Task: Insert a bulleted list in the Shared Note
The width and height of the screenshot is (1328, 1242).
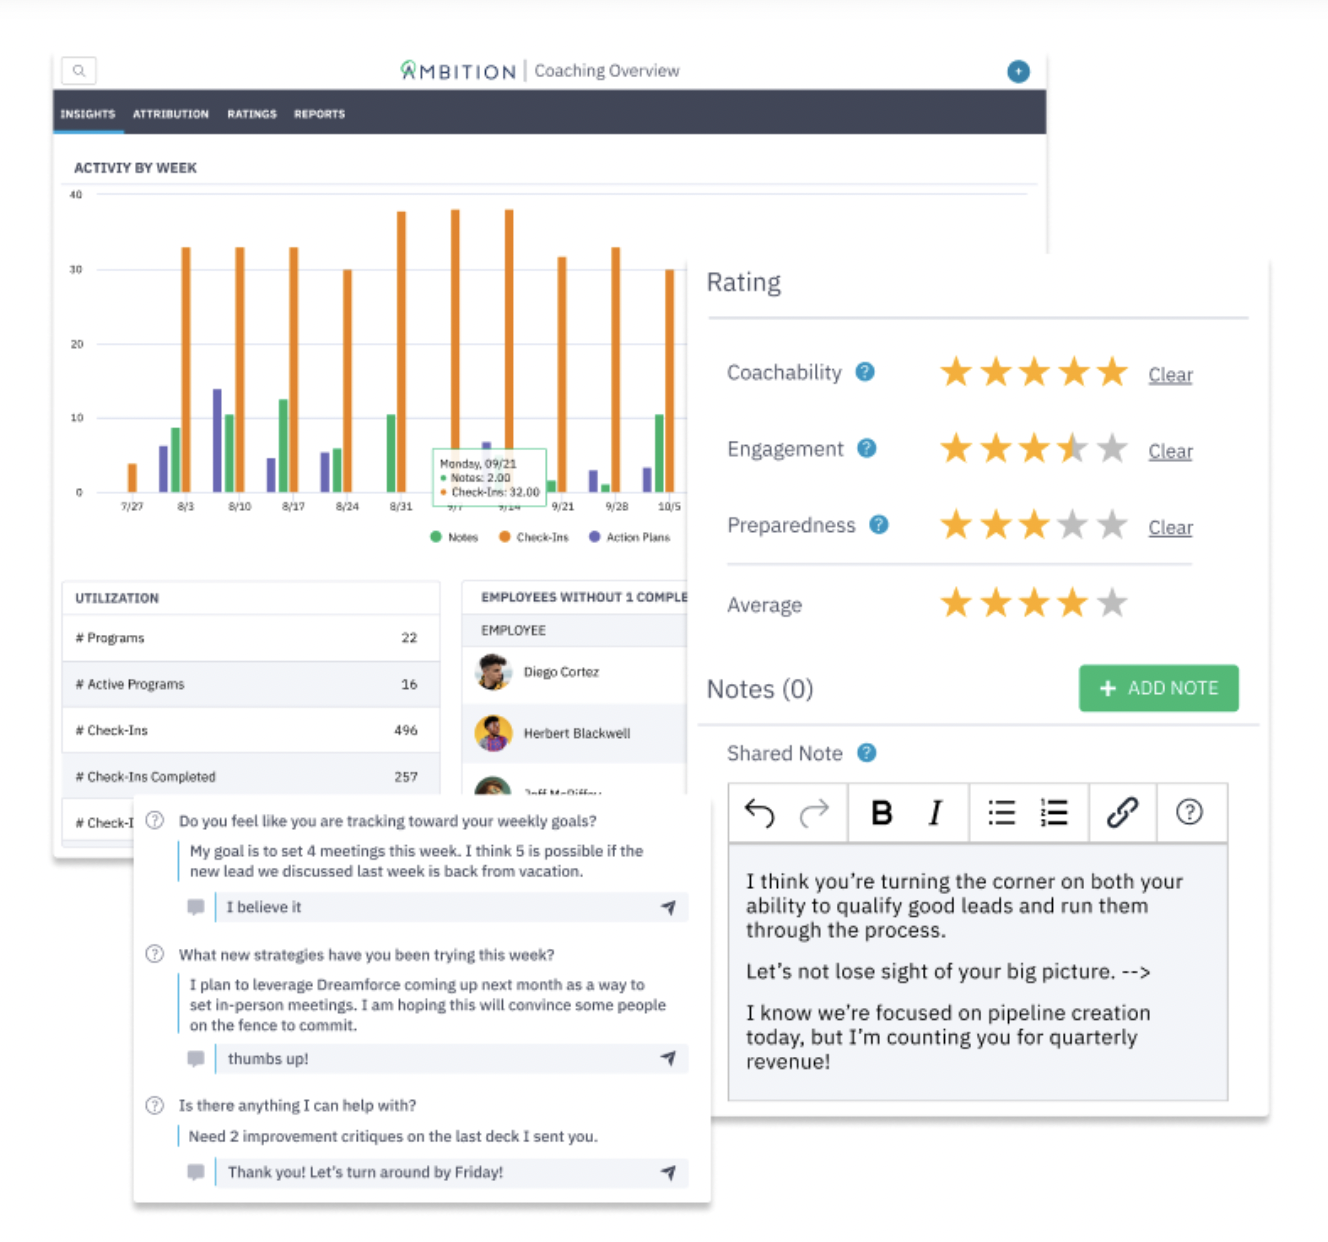Action: coord(1001,813)
